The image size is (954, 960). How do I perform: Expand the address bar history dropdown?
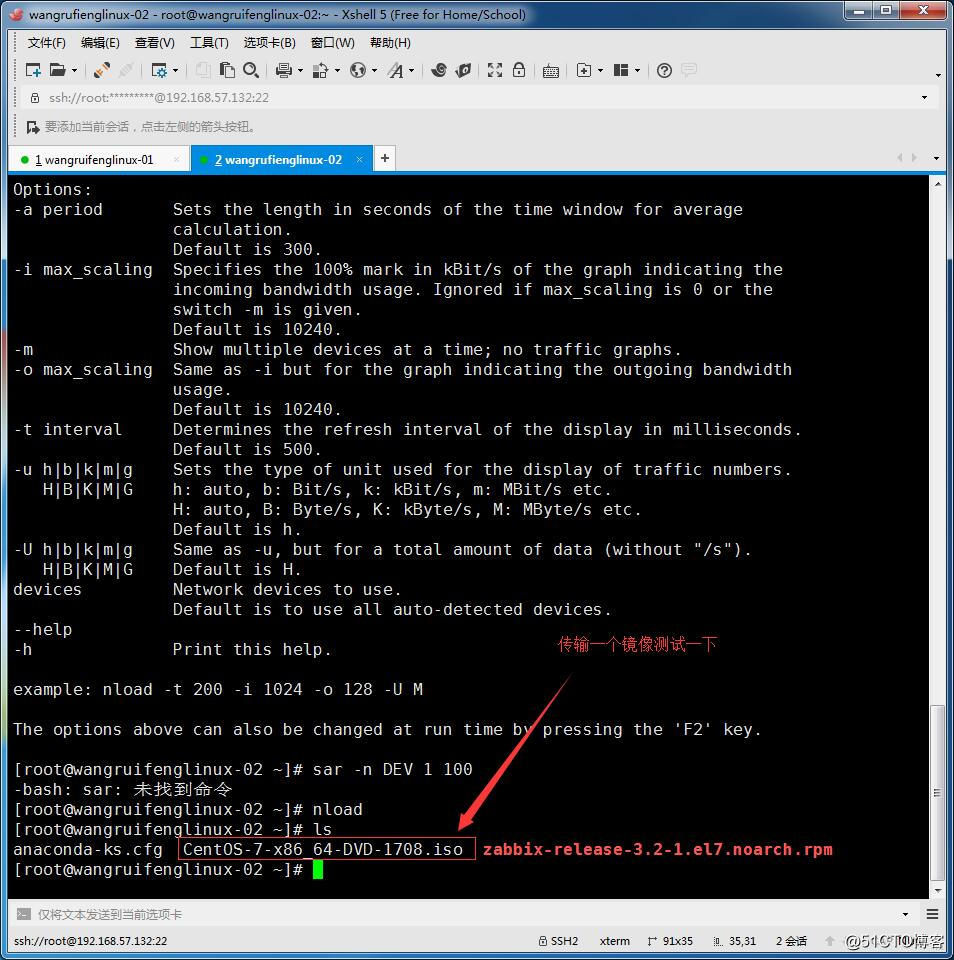coord(925,98)
